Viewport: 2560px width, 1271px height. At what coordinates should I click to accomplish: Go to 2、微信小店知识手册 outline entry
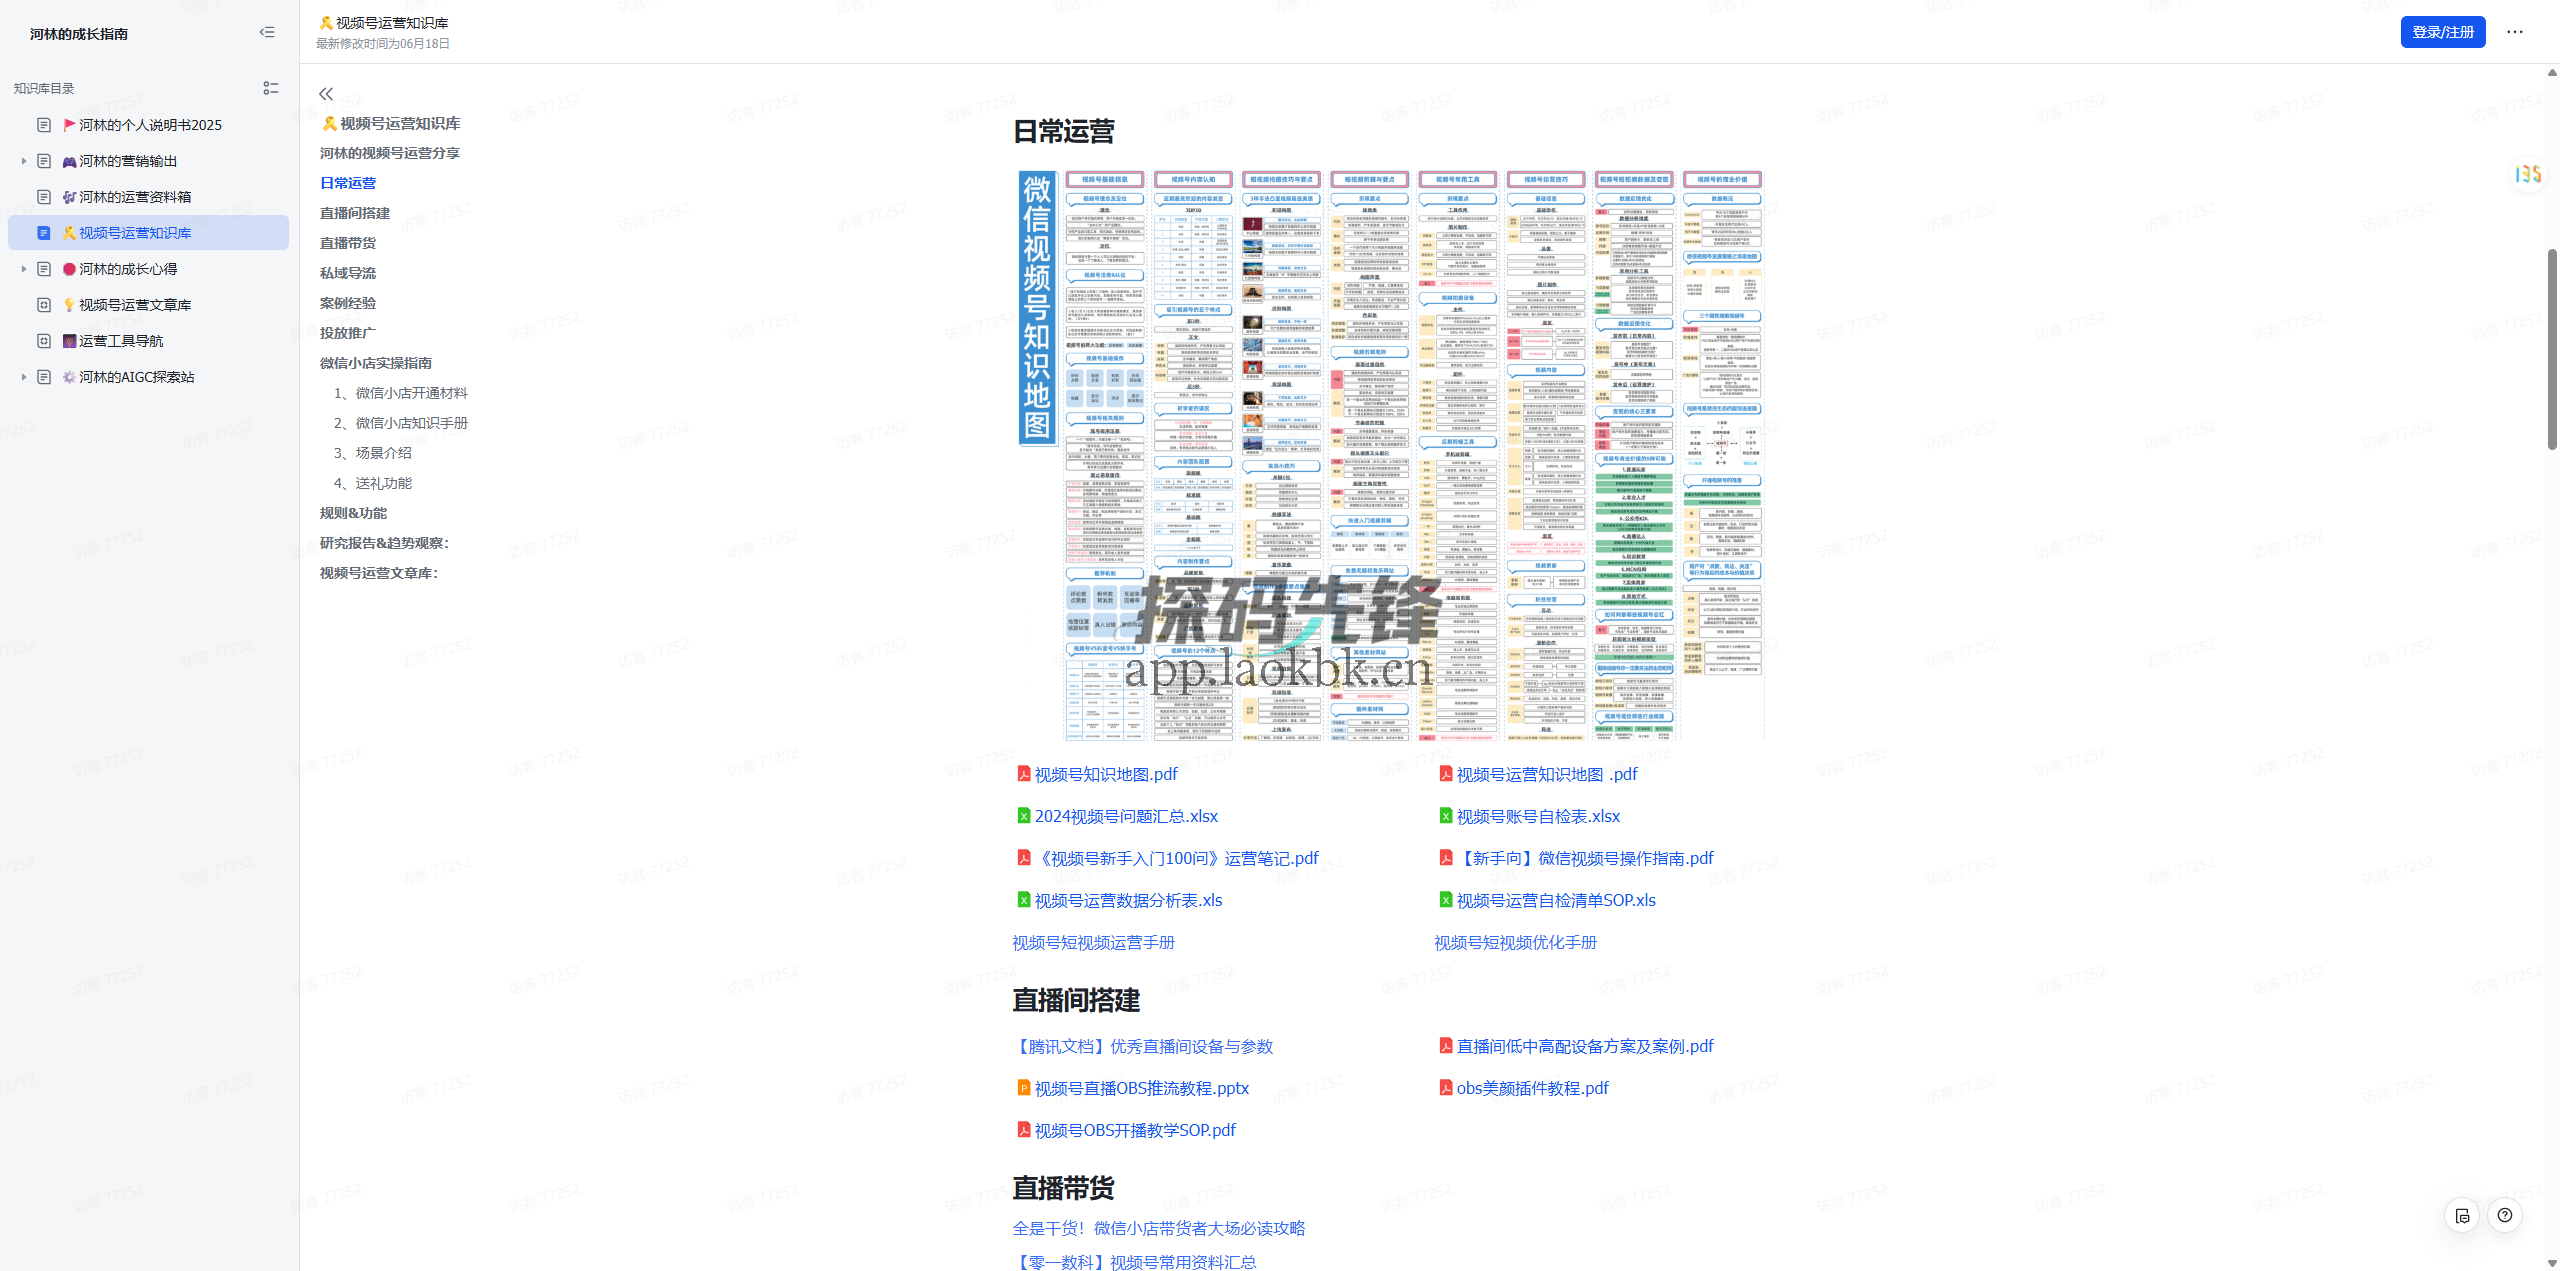(401, 423)
